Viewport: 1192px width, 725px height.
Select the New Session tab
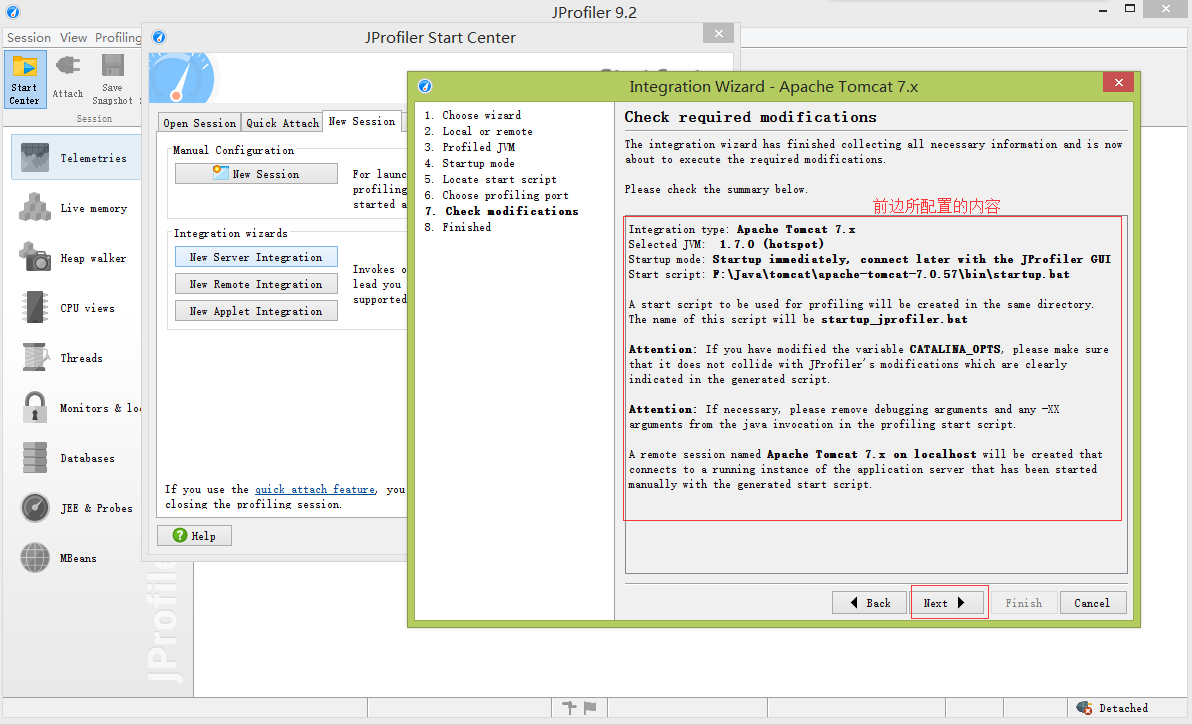(x=362, y=121)
